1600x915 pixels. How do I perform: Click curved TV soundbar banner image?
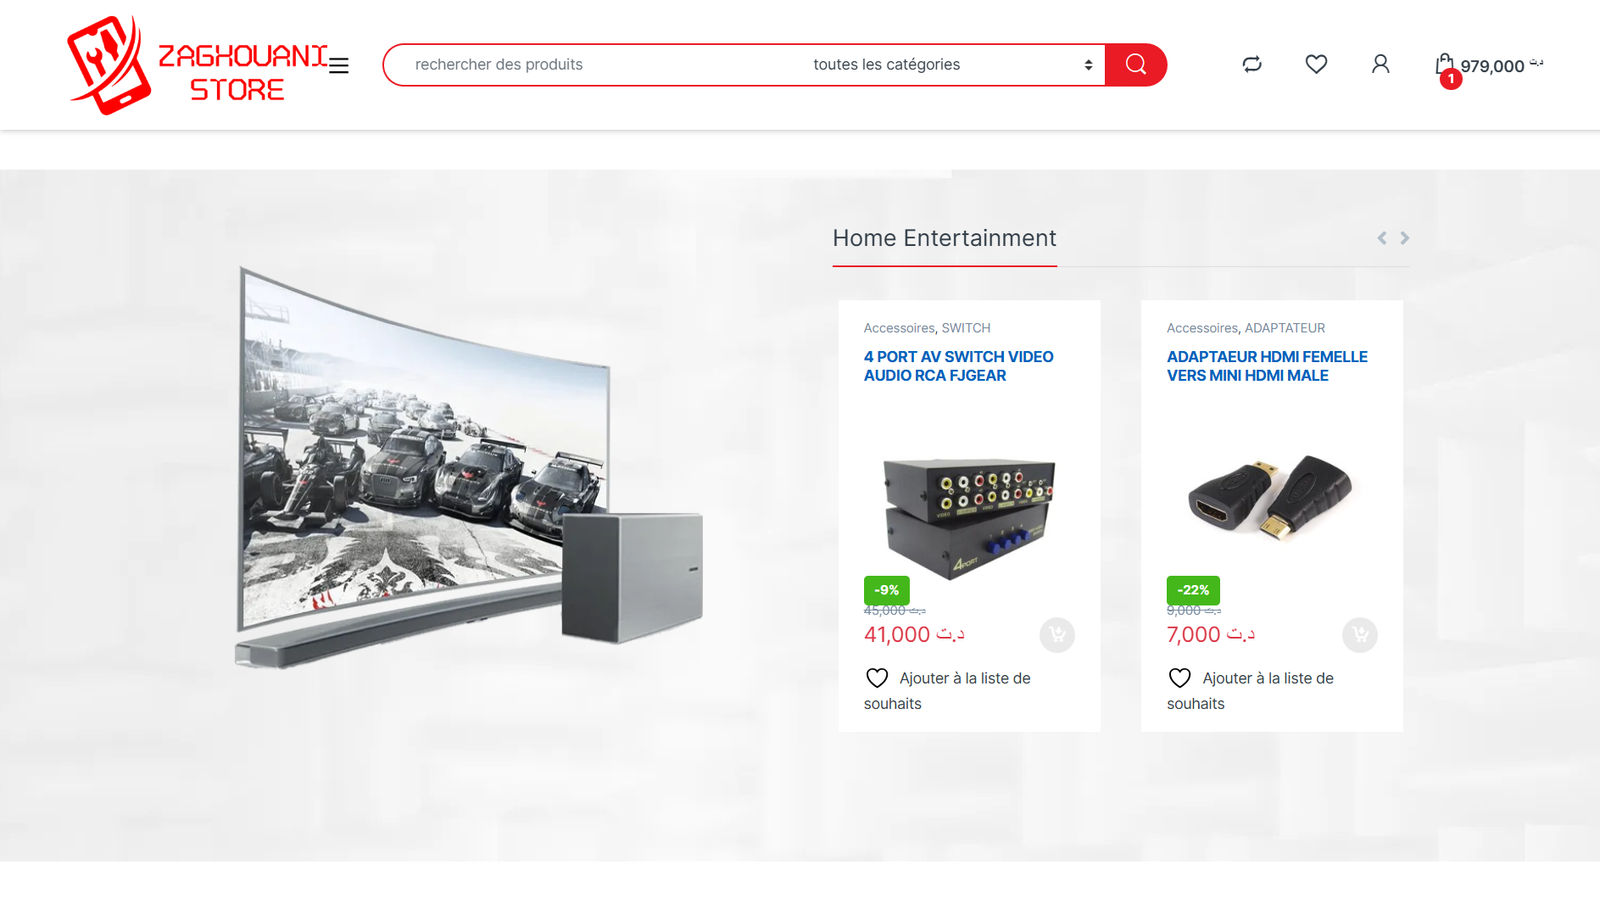click(470, 468)
